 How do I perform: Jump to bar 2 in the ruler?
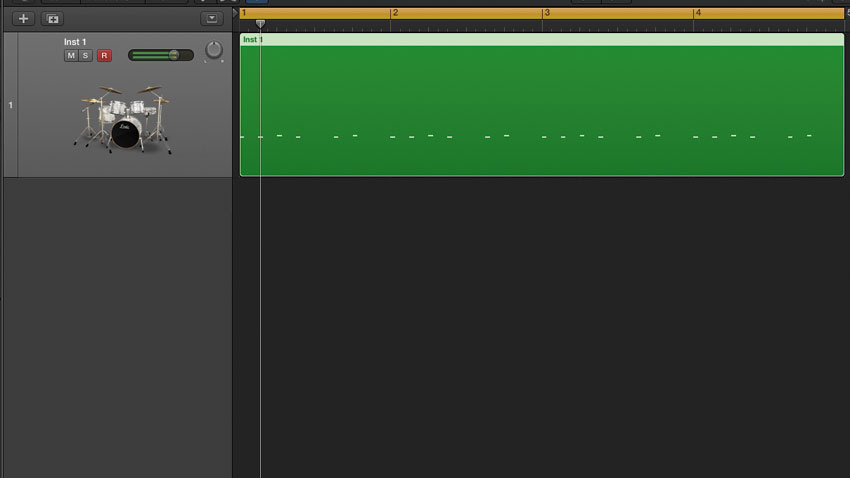pyautogui.click(x=395, y=12)
